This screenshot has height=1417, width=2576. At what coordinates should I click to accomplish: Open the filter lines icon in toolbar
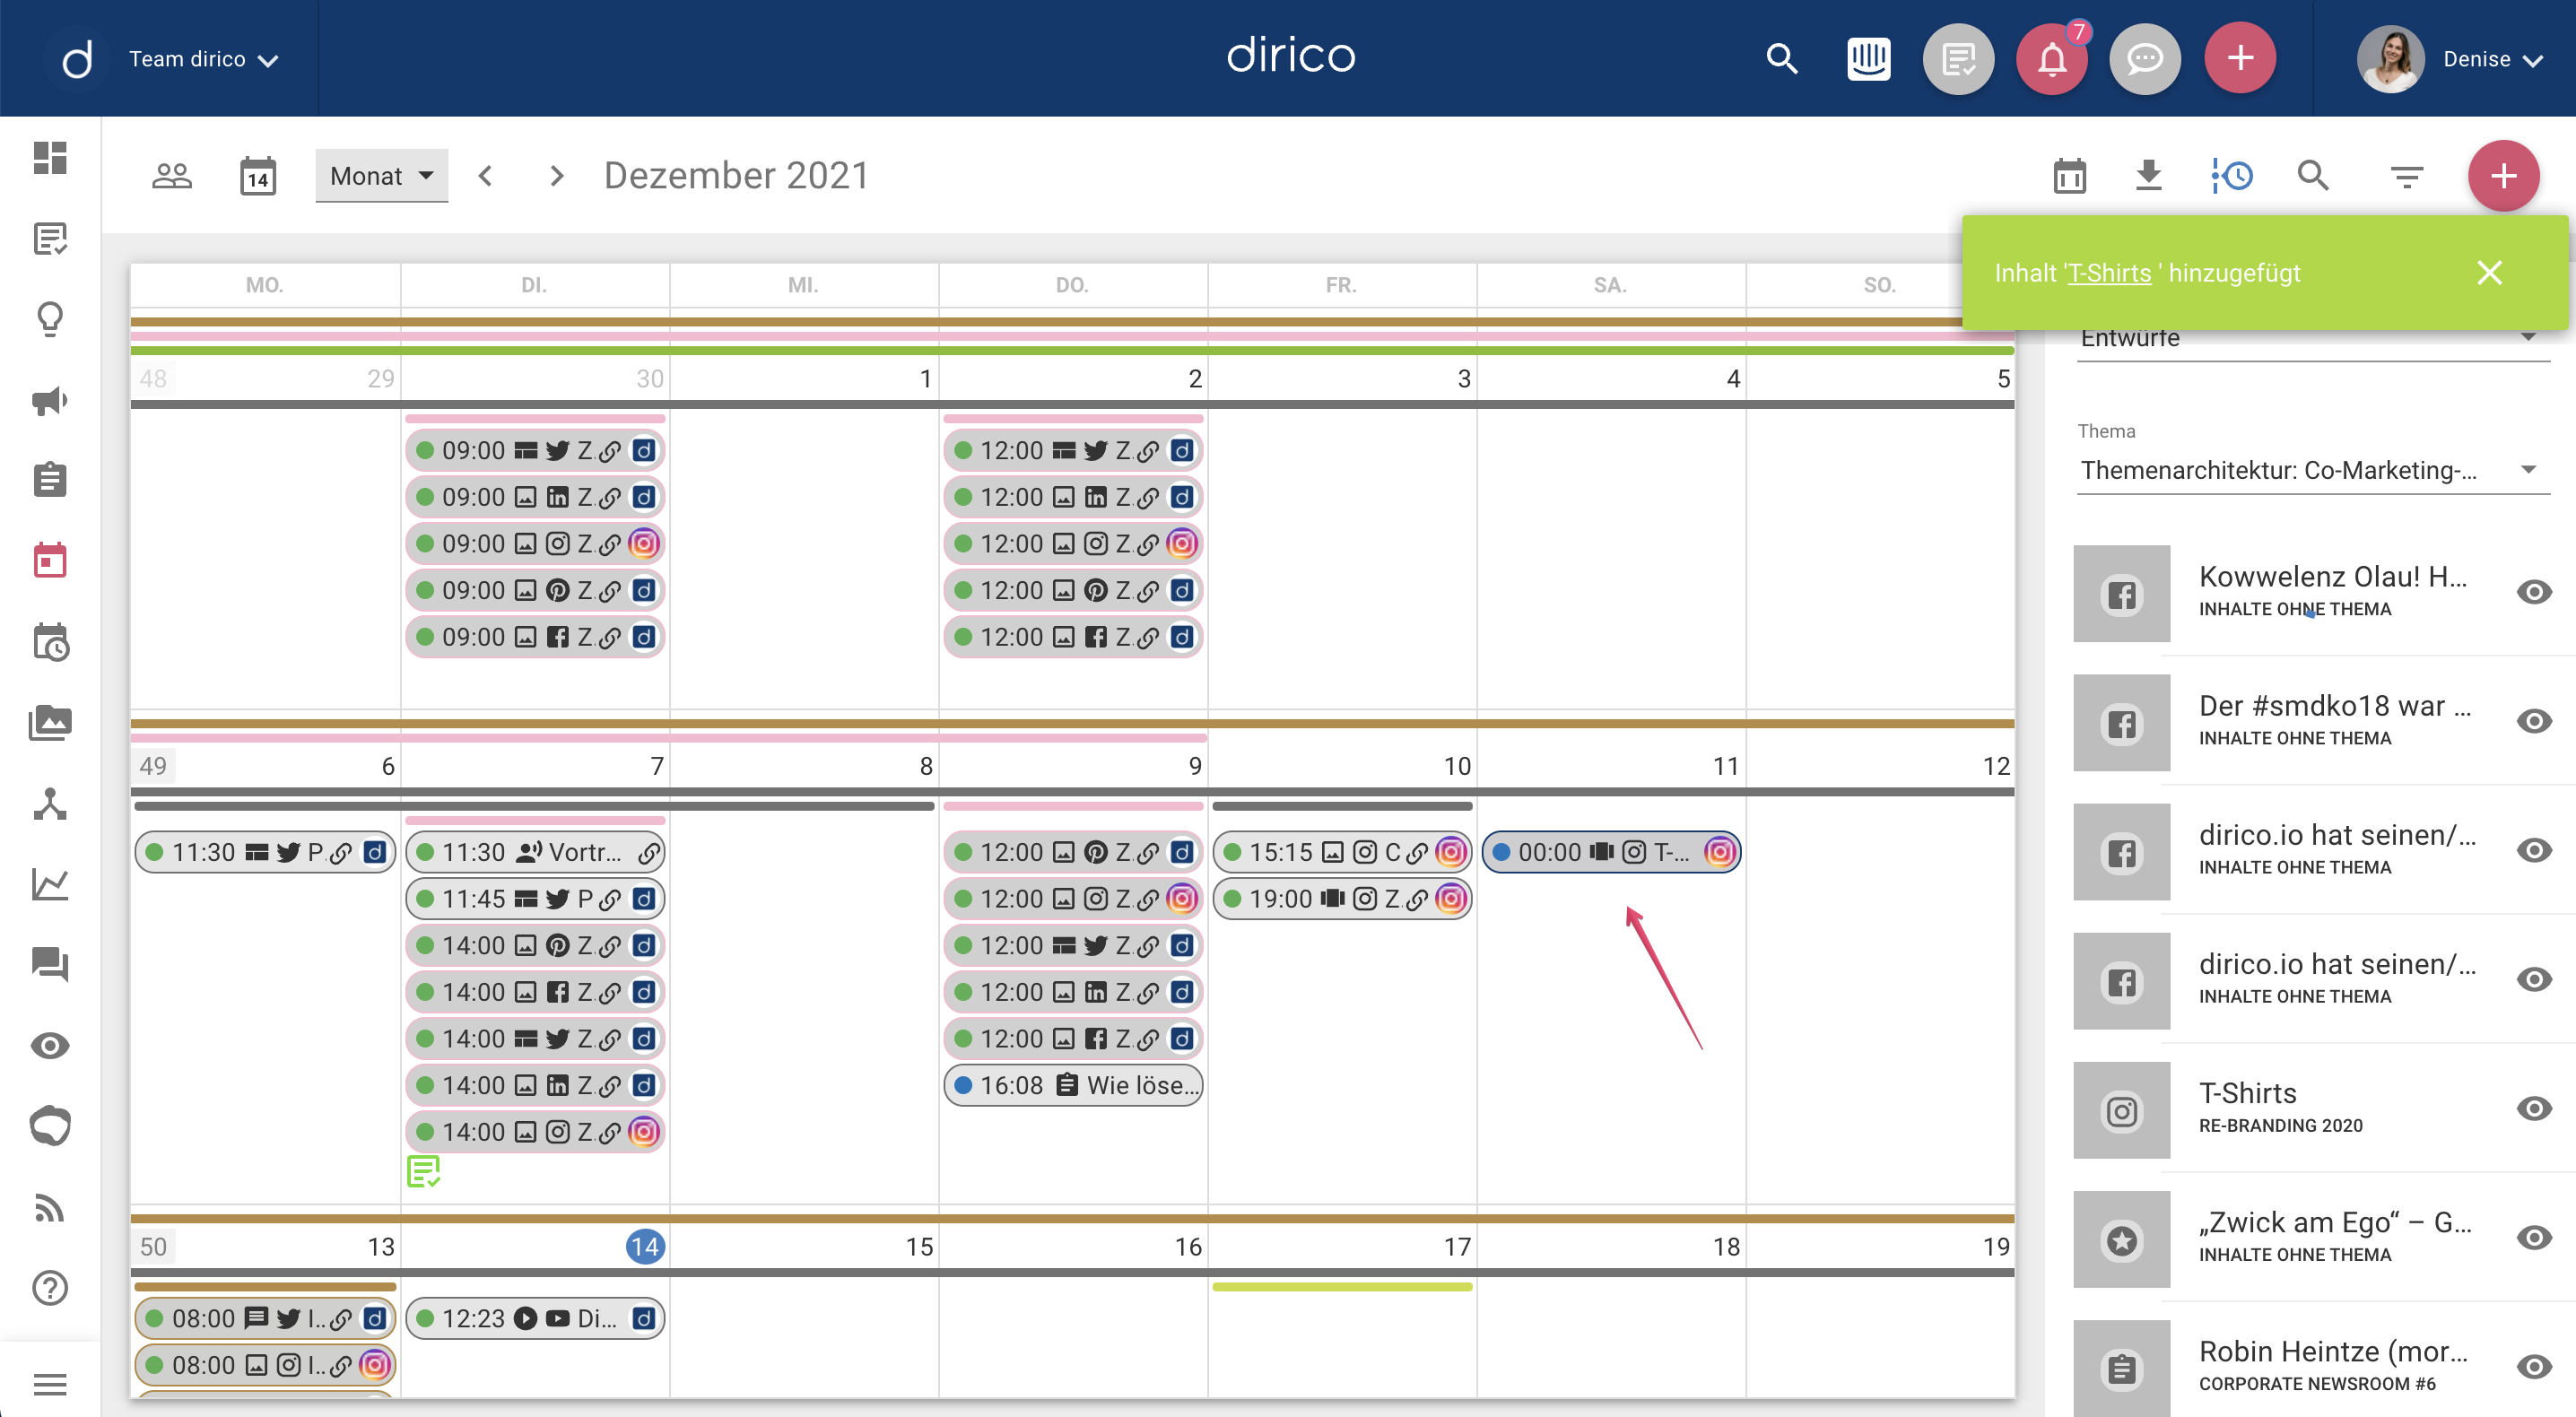pos(2407,177)
